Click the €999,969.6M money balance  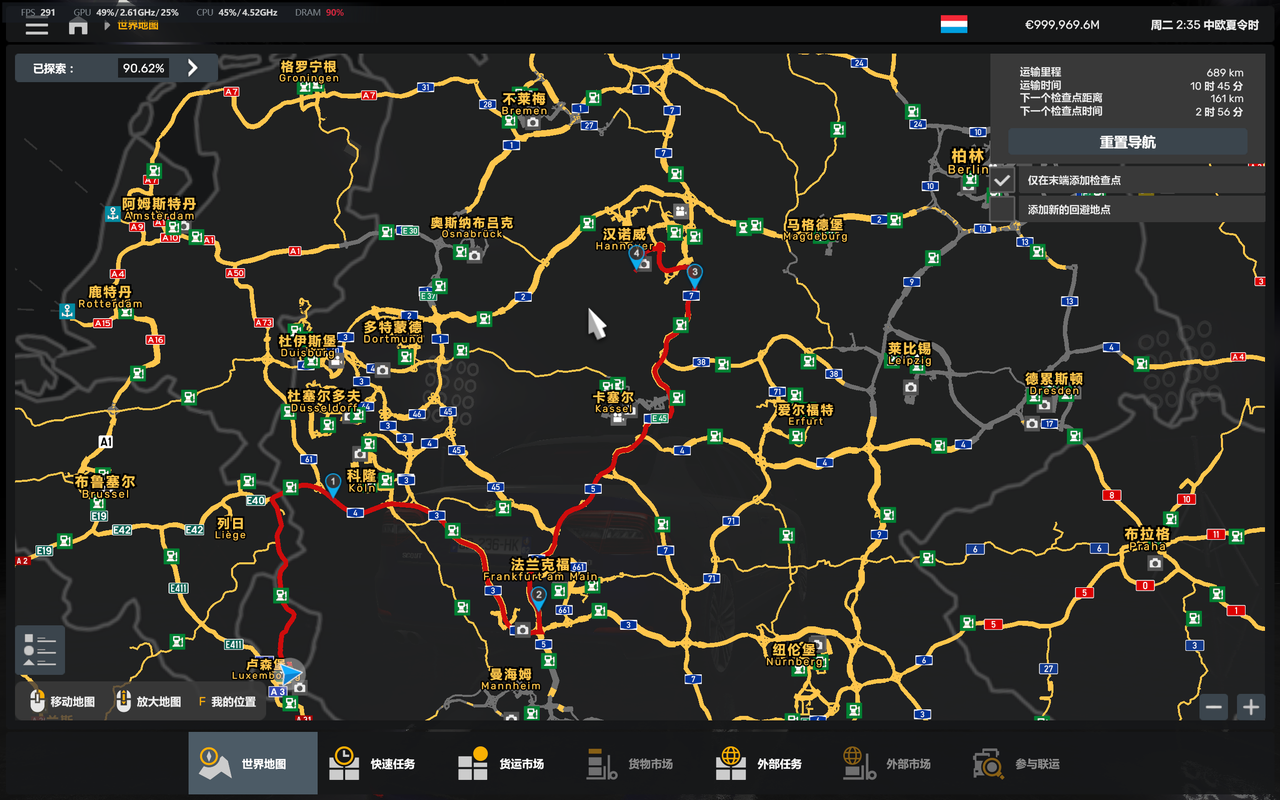[x=1063, y=25]
